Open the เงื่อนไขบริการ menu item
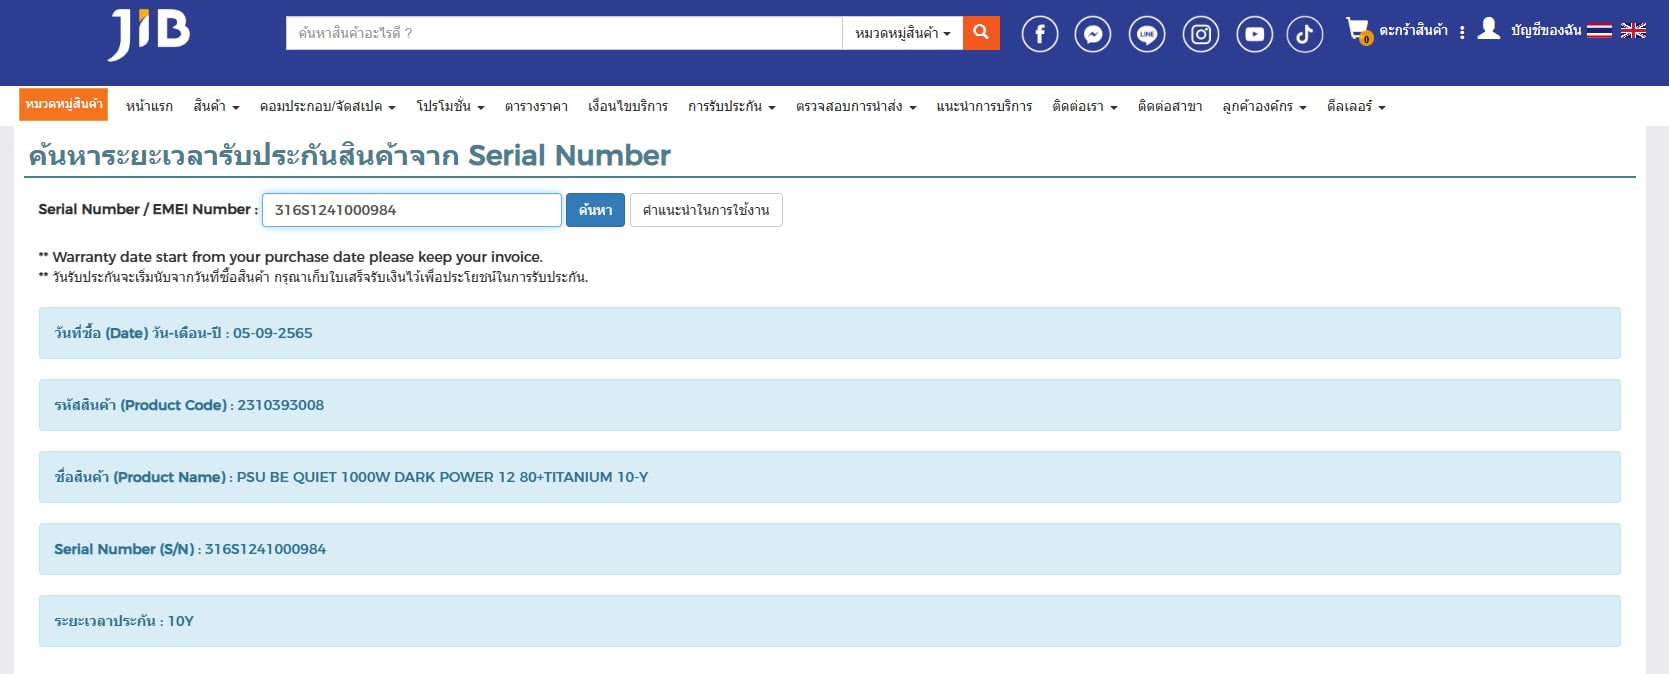Image resolution: width=1669 pixels, height=674 pixels. pyautogui.click(x=628, y=106)
